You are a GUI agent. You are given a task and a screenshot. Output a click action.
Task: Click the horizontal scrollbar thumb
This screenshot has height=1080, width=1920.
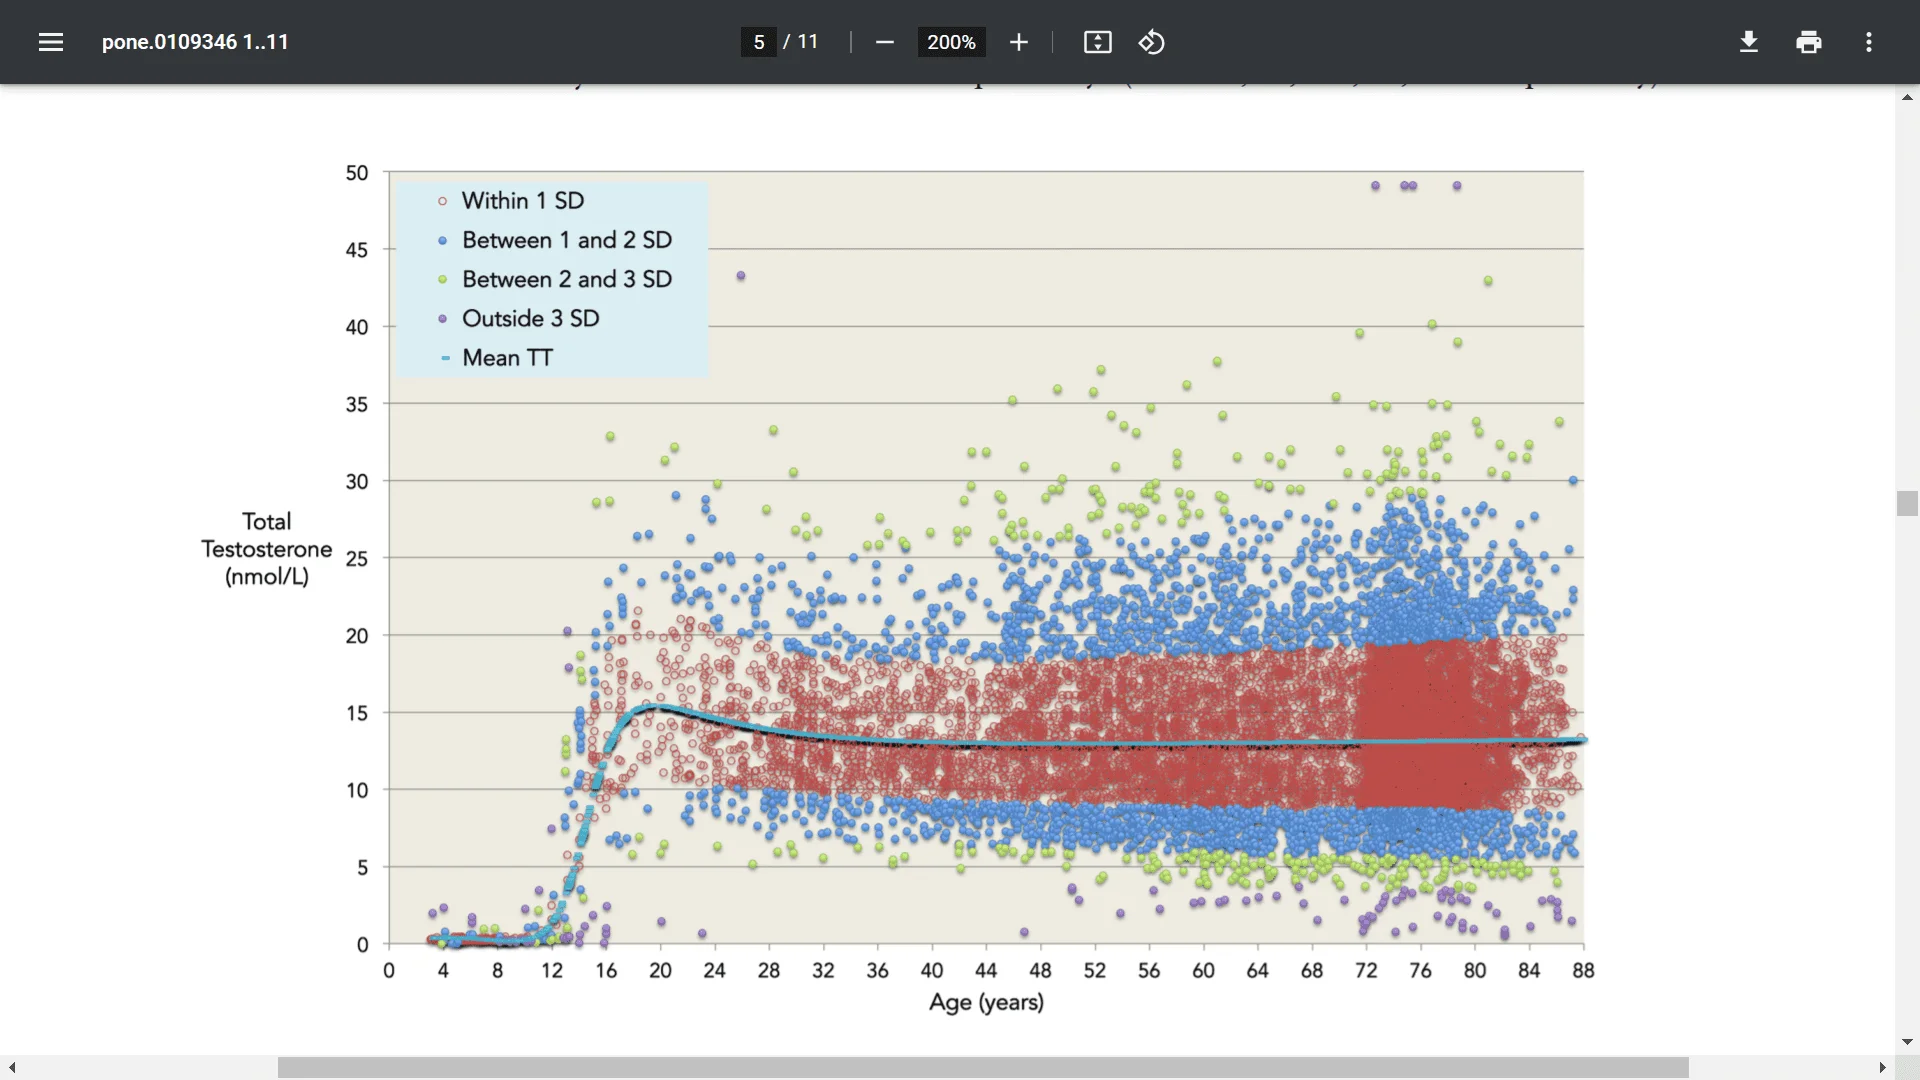(983, 1068)
